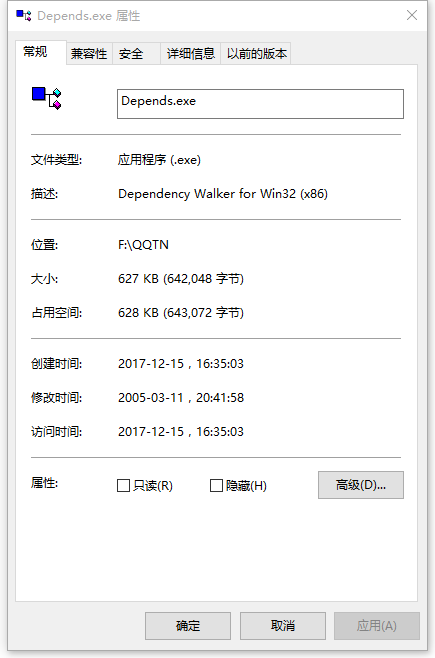Toggle the 隐藏(H) hidden checkbox
This screenshot has height=658, width=435.
pyautogui.click(x=216, y=486)
